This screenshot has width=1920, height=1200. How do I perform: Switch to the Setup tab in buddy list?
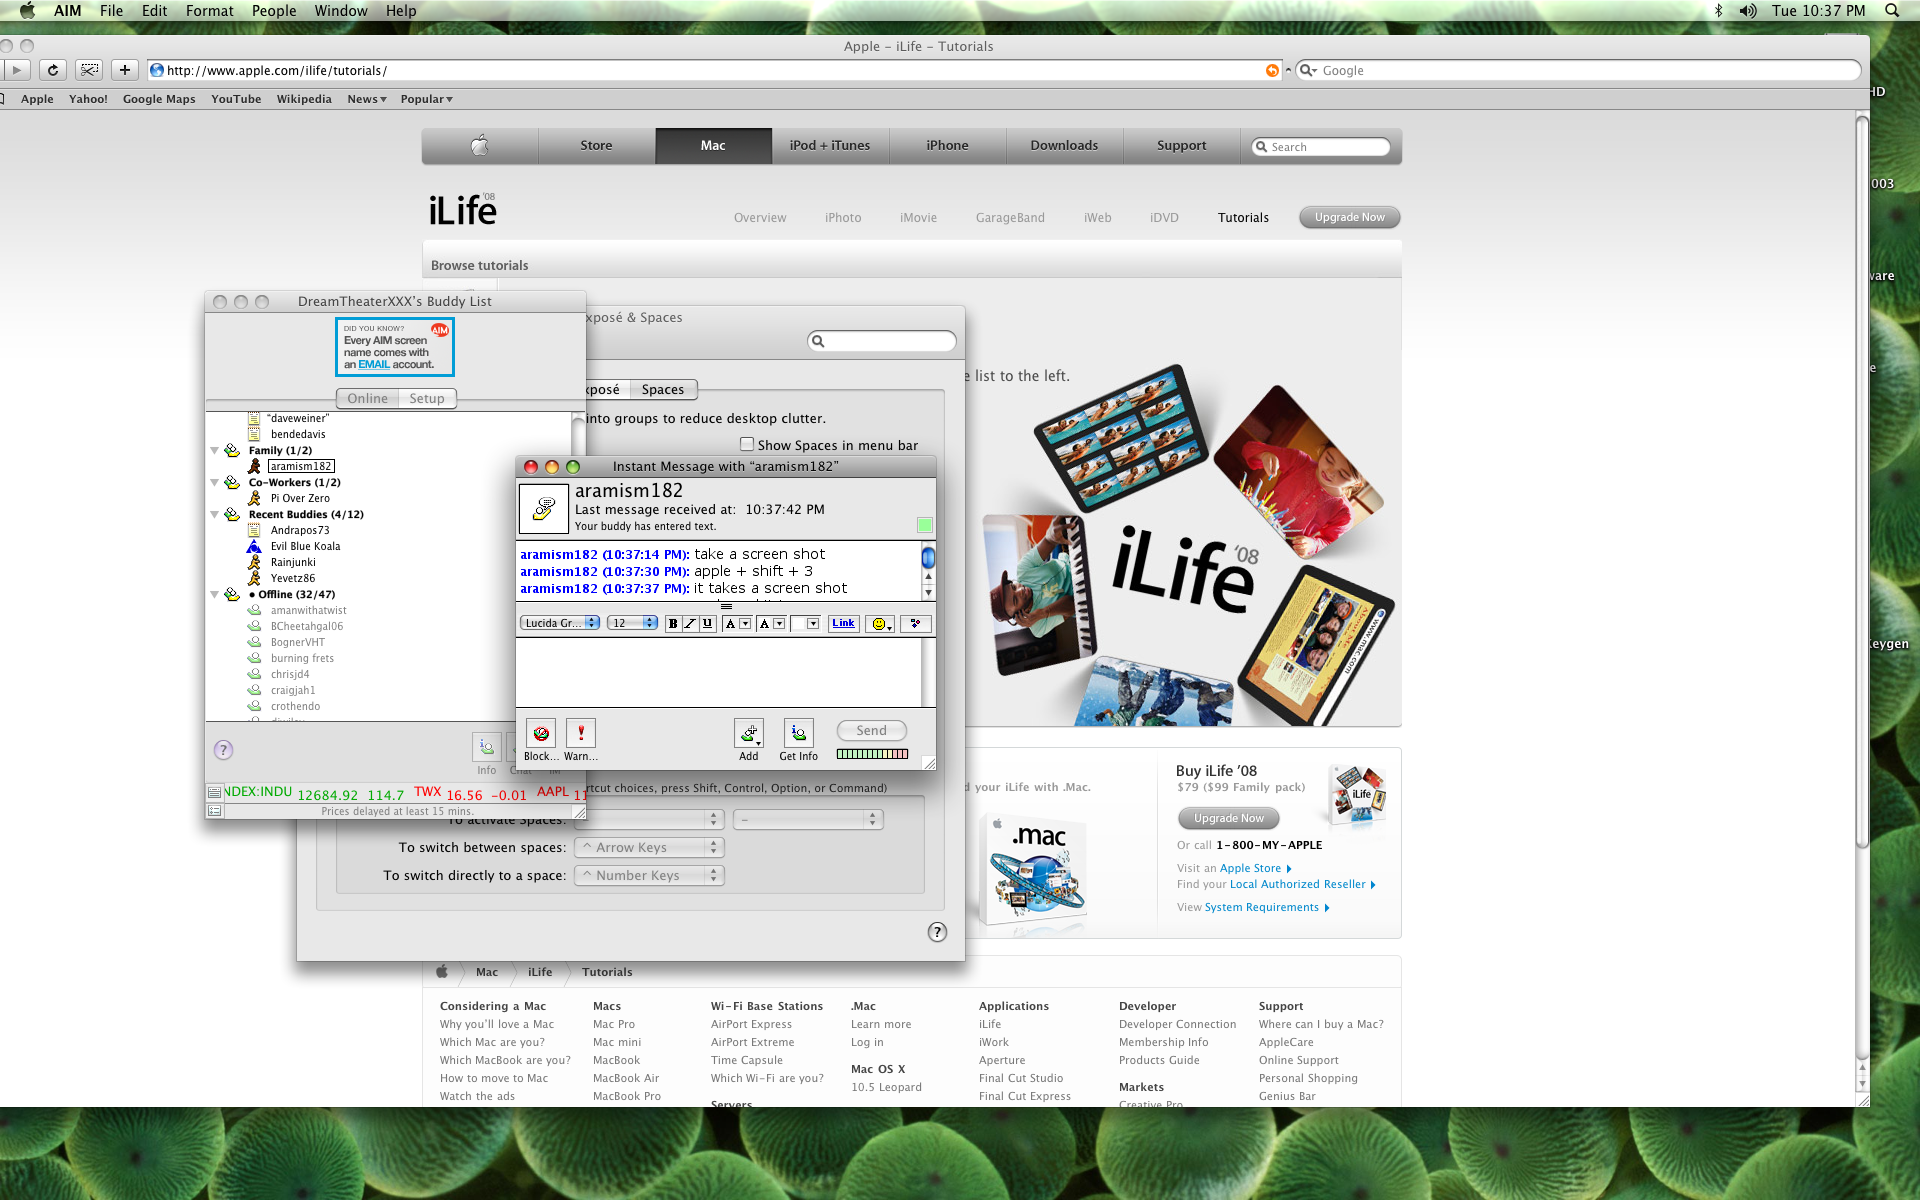coord(427,398)
